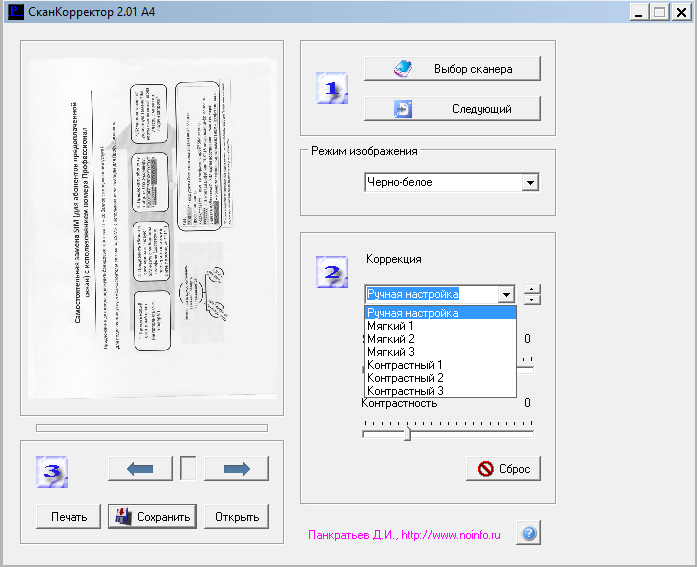
Task: Click Открыть button
Action: click(x=237, y=517)
